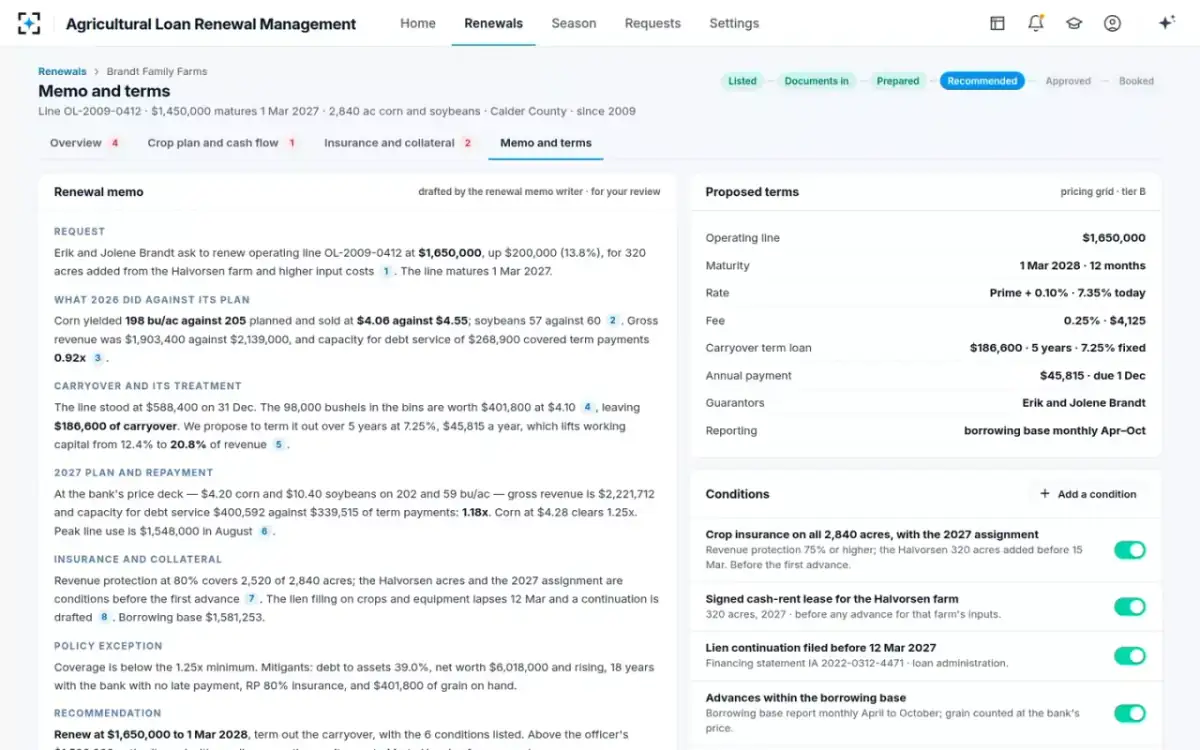Viewport: 1200px width, 750px height.
Task: Select the Memo and terms tab
Action: (x=546, y=143)
